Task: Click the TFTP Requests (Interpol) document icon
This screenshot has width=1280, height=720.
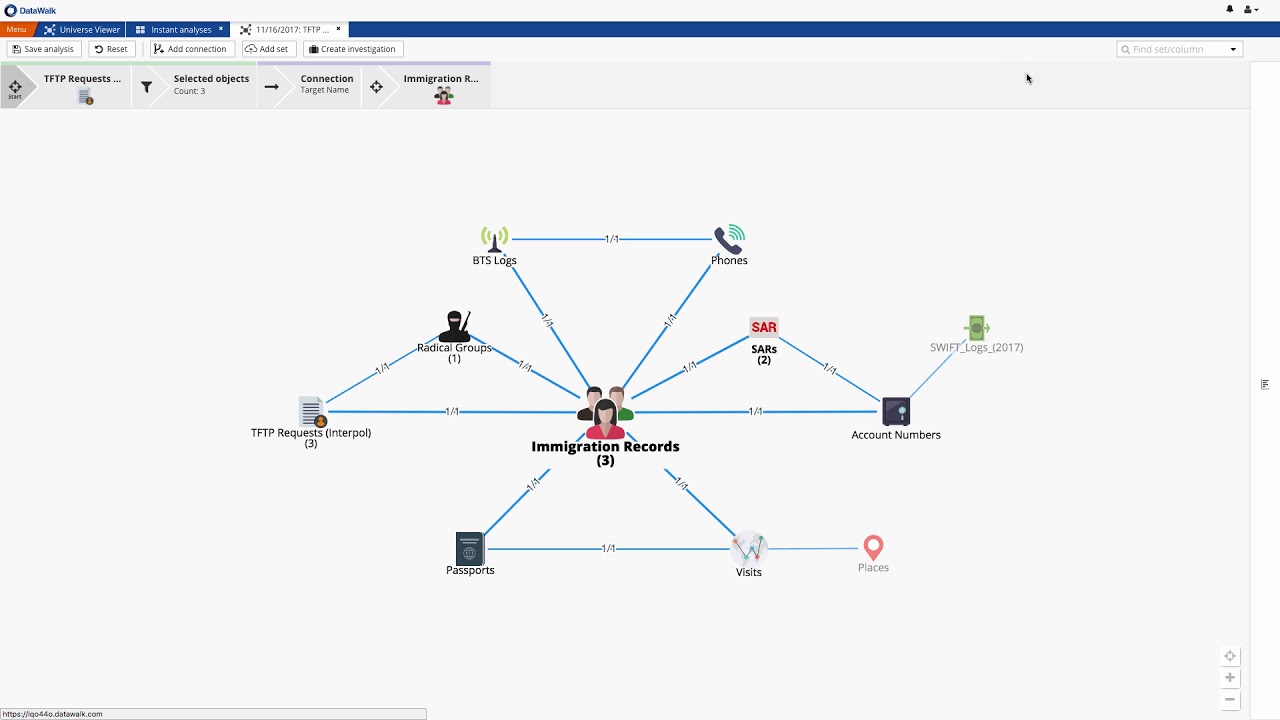Action: coord(313,411)
